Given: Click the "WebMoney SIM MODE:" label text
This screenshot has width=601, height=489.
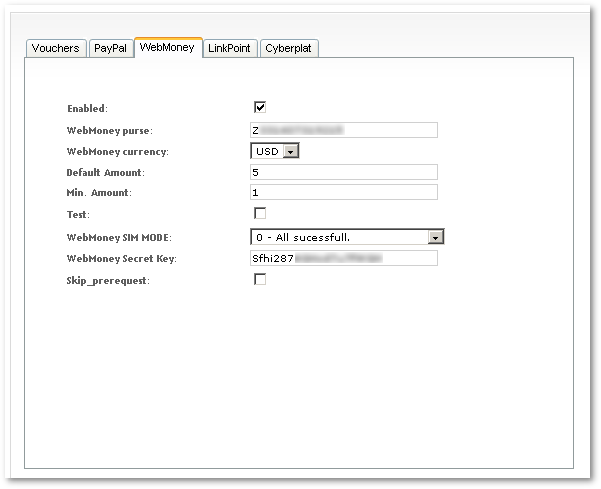Looking at the screenshot, I should click(119, 237).
